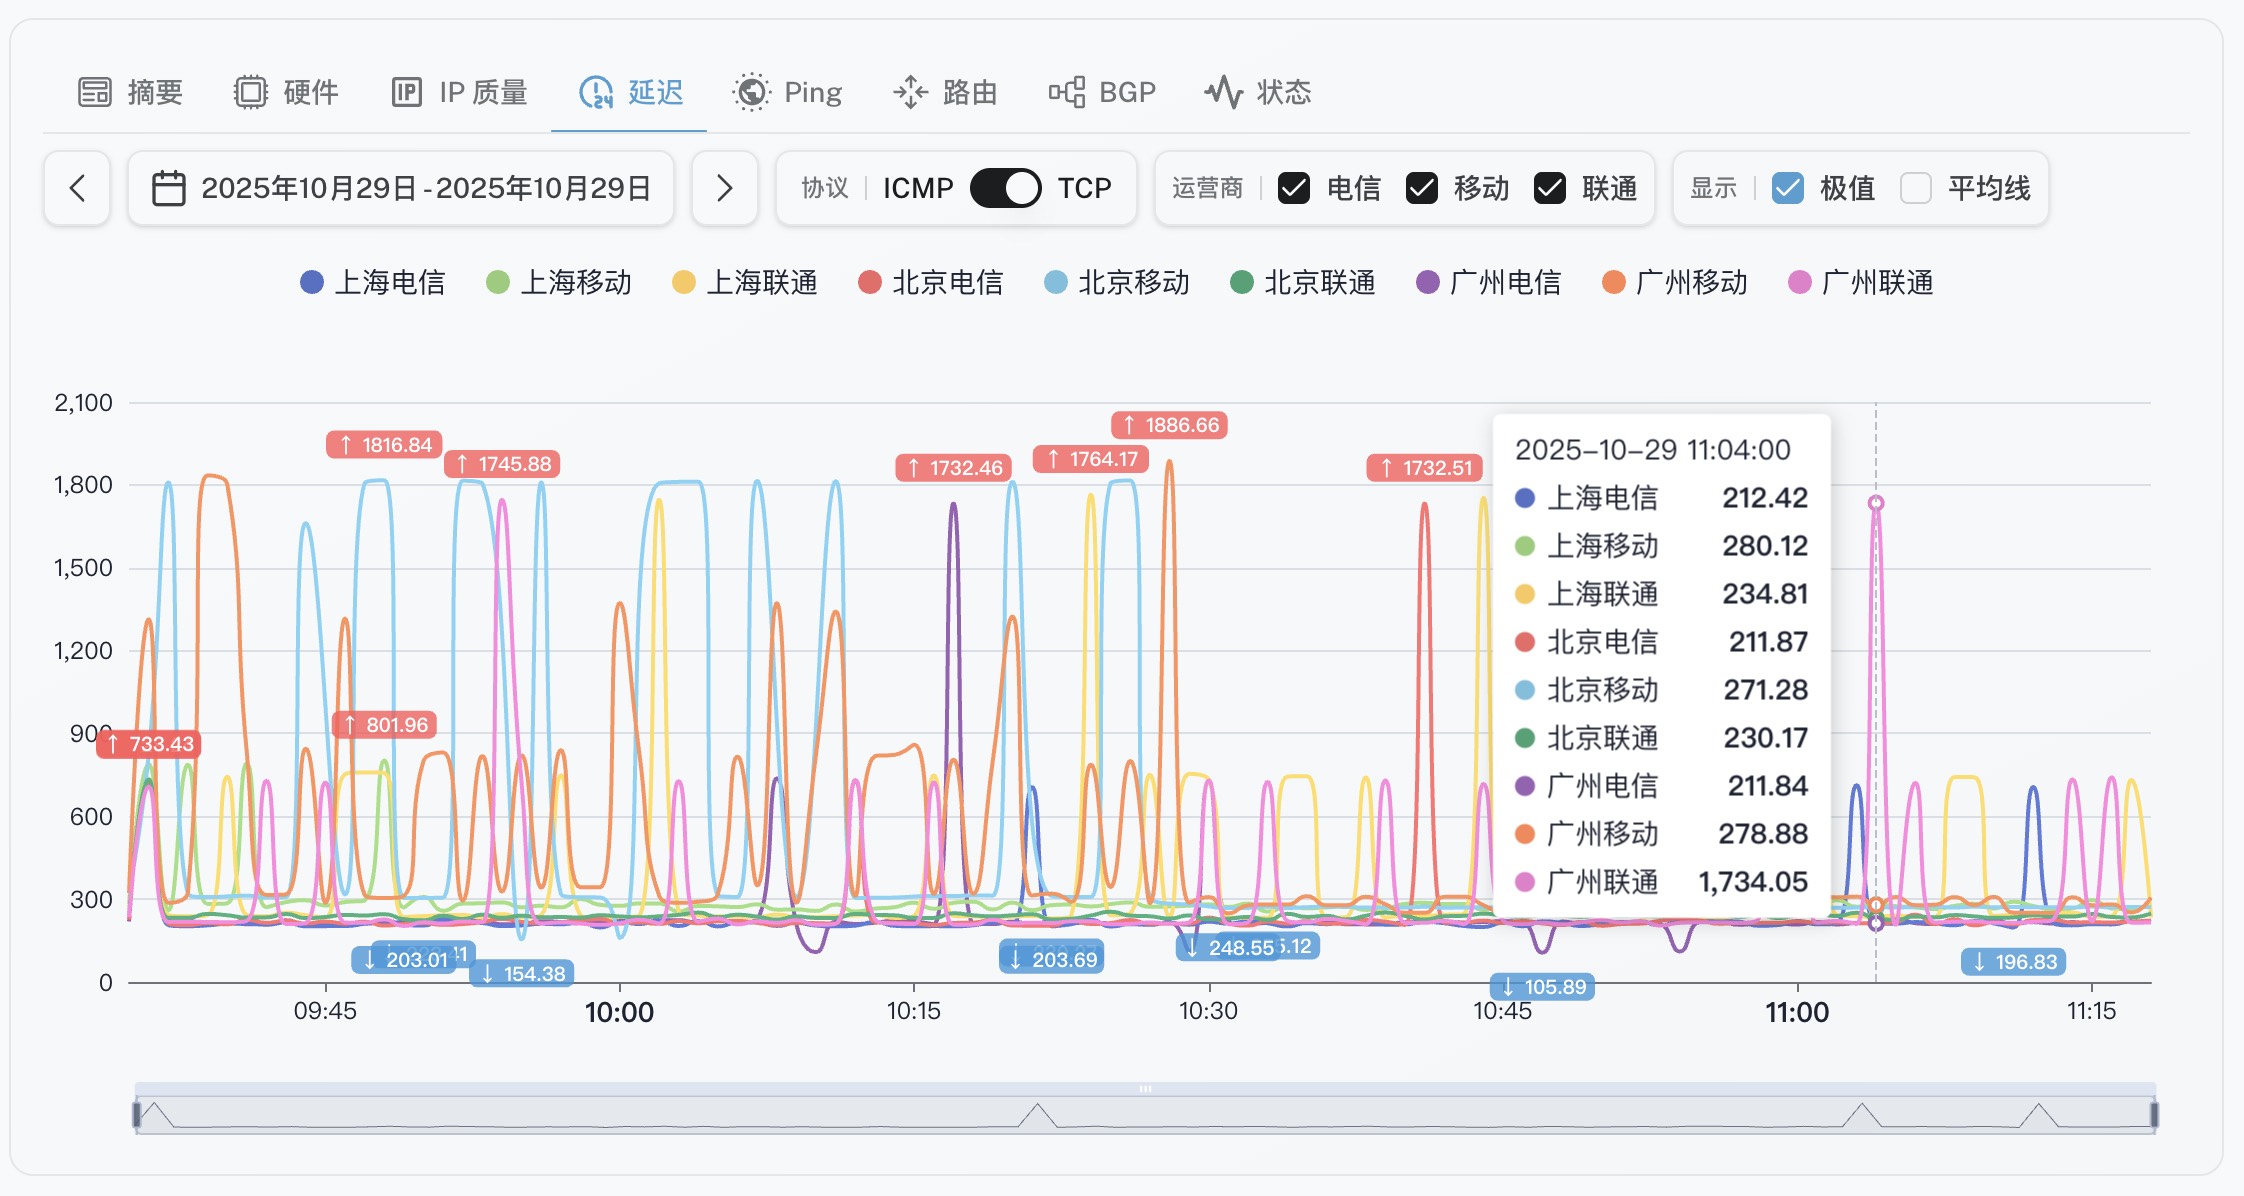Screen dimensions: 2244x1196
Task: Click the routing (路由) icon
Action: pos(910,92)
